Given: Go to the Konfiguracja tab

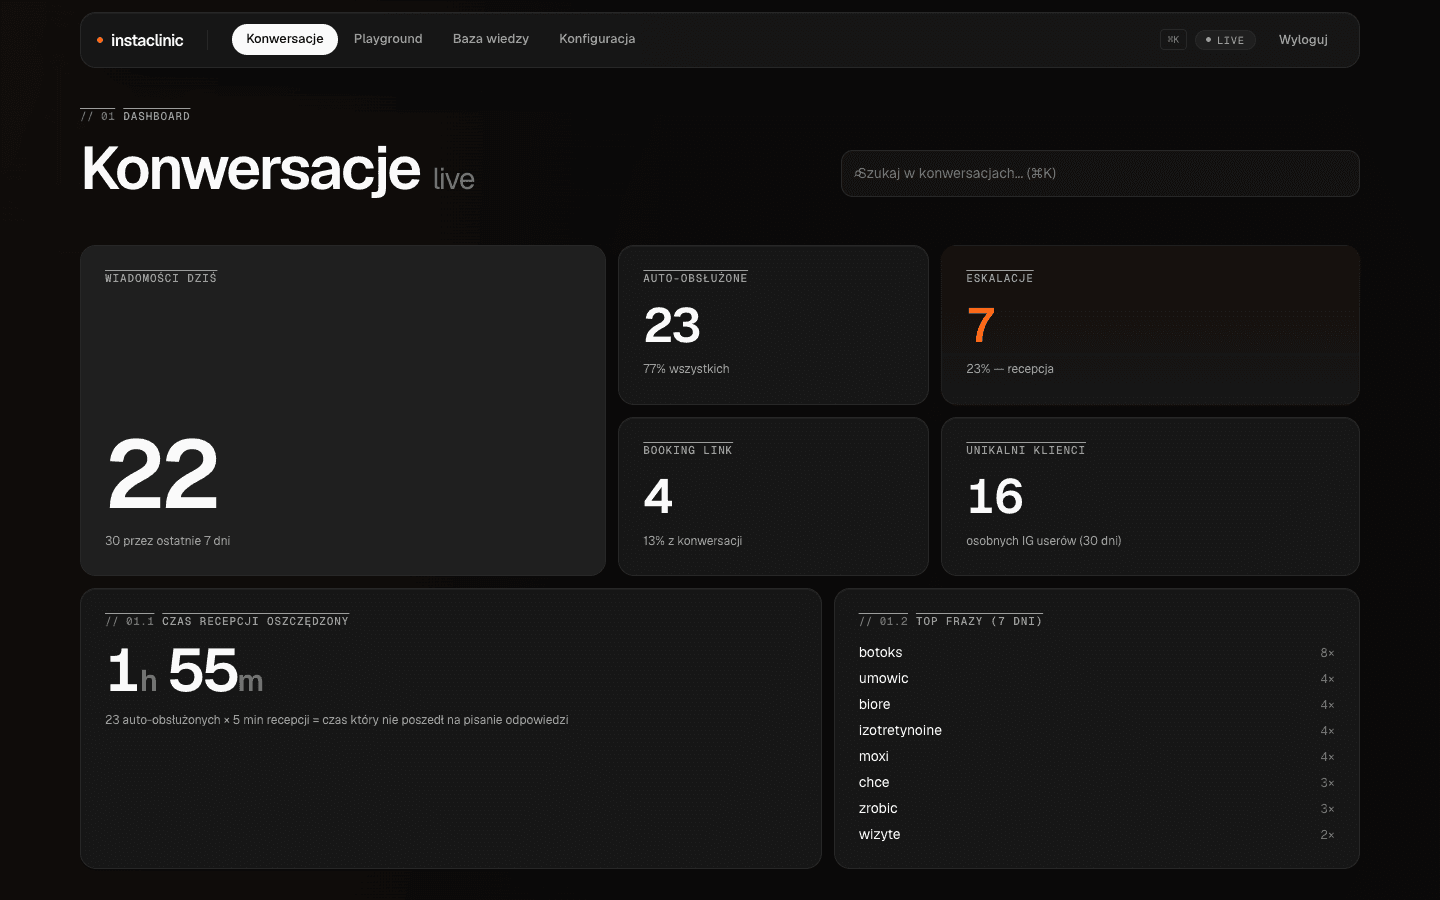Looking at the screenshot, I should 597,39.
